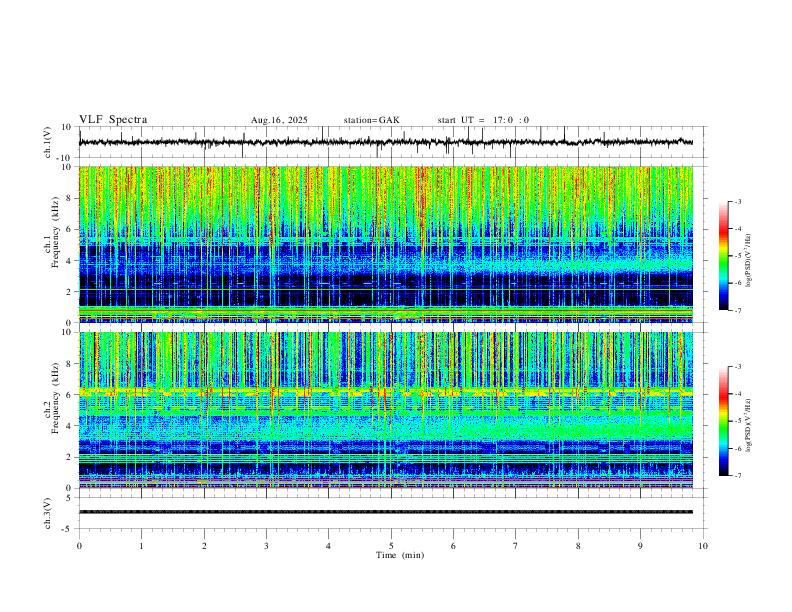Click the "-3" tick on the upper colorbar
Viewport: 792px width, 612px height.
(x=737, y=201)
